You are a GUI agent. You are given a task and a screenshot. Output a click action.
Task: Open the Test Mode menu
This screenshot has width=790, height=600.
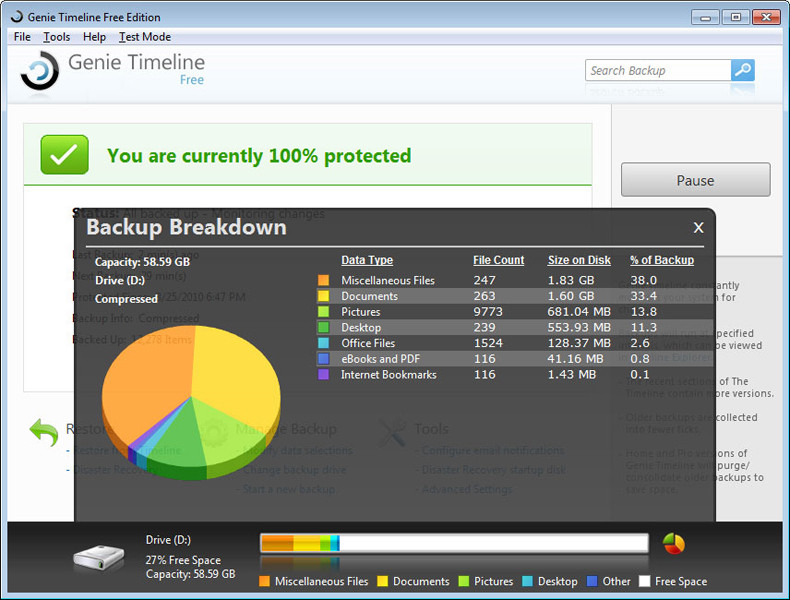[145, 37]
